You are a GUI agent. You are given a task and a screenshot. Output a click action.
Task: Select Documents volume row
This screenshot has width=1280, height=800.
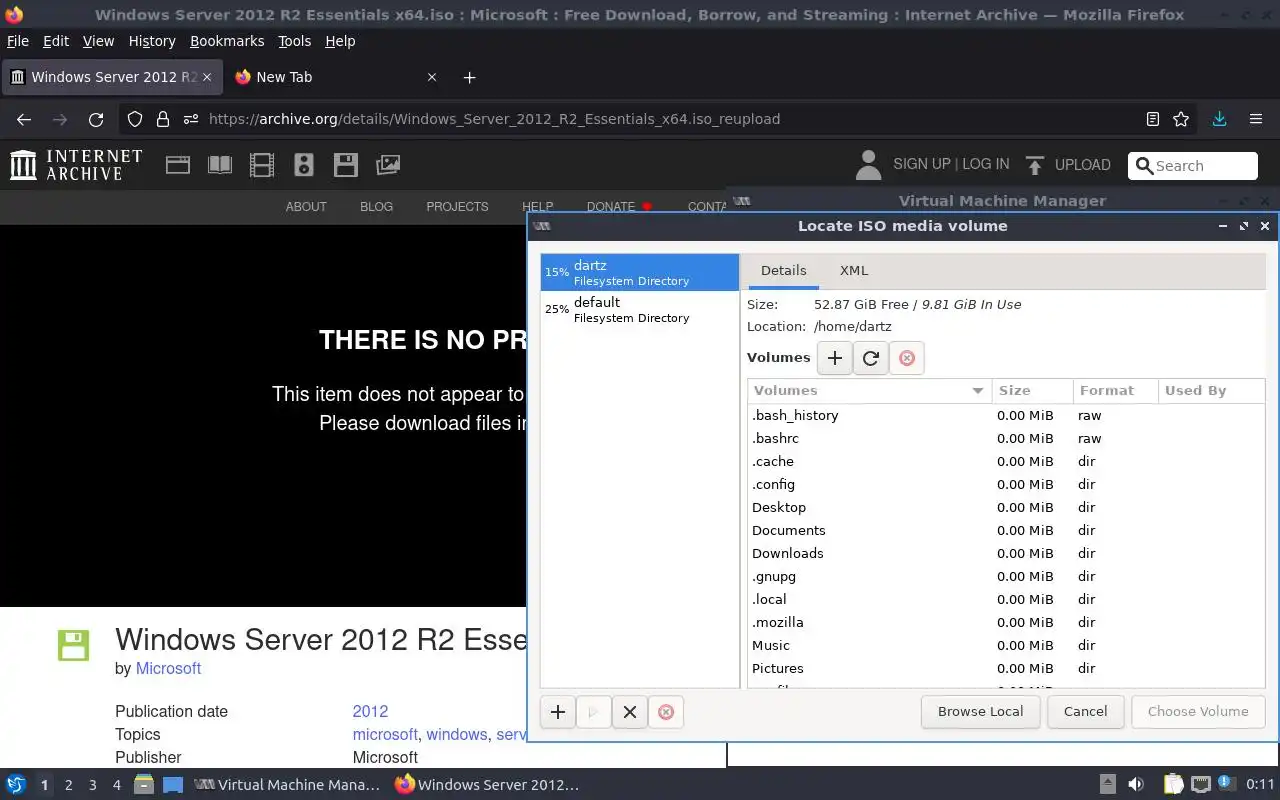coord(1006,531)
